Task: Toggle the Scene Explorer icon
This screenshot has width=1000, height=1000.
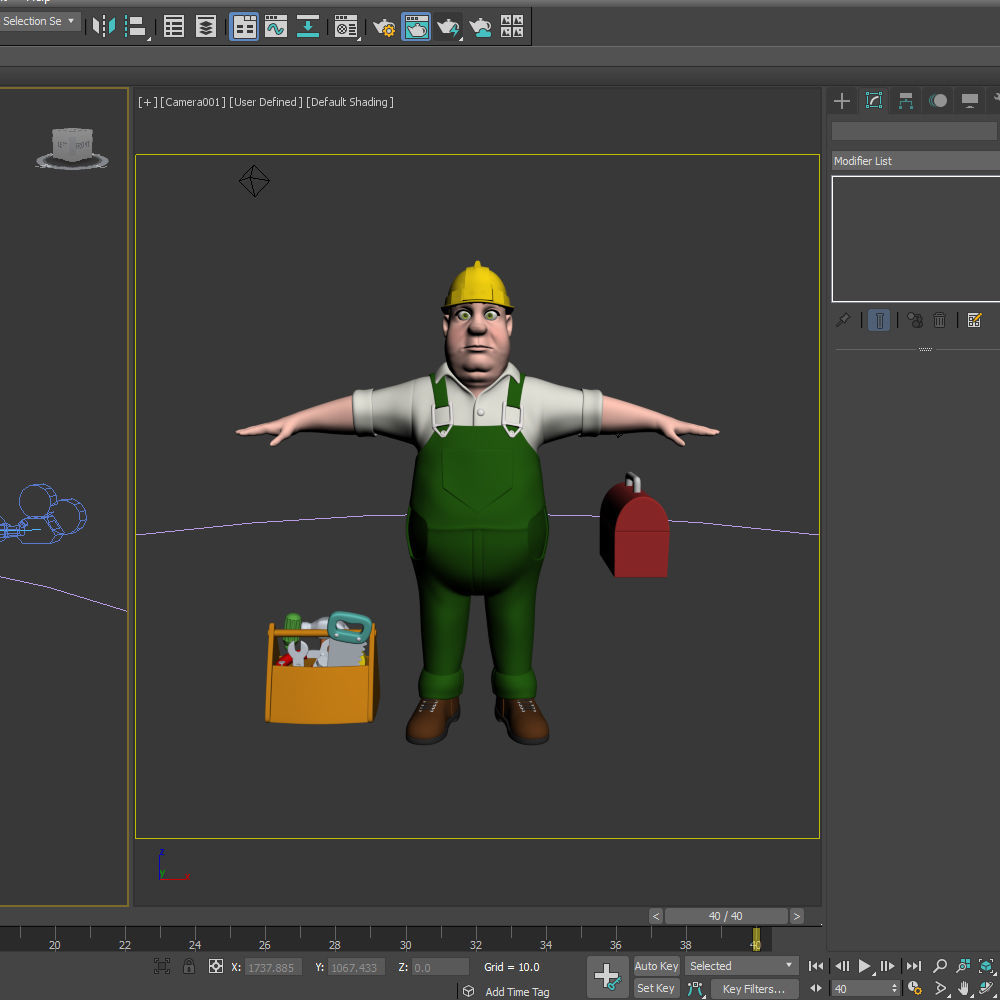Action: (173, 26)
